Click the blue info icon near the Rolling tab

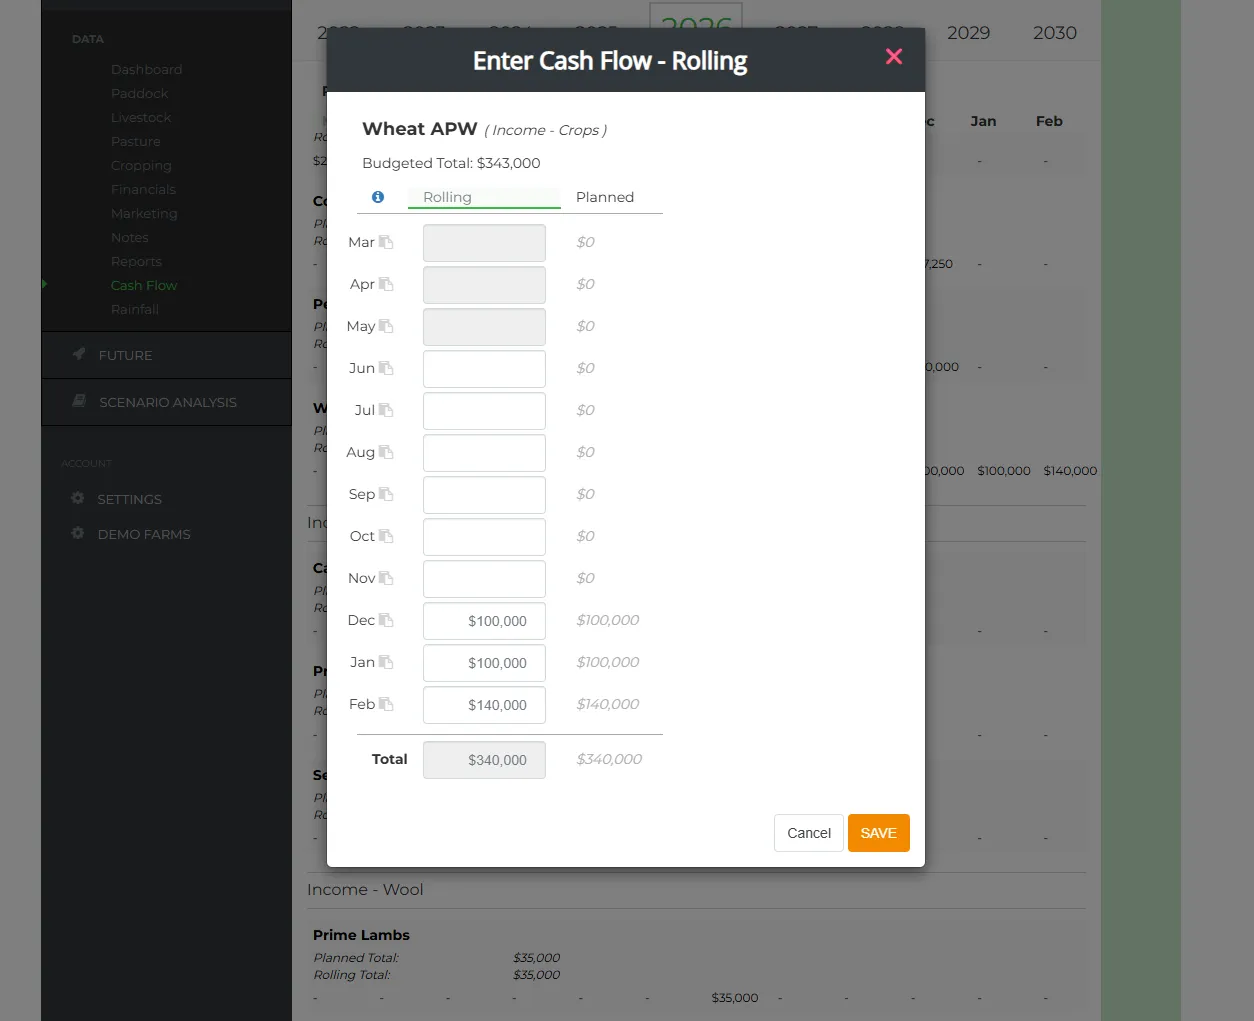pos(377,197)
